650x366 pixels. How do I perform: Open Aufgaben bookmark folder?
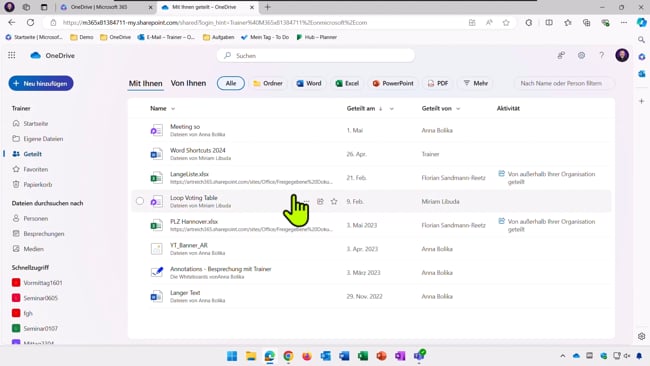[x=218, y=37]
